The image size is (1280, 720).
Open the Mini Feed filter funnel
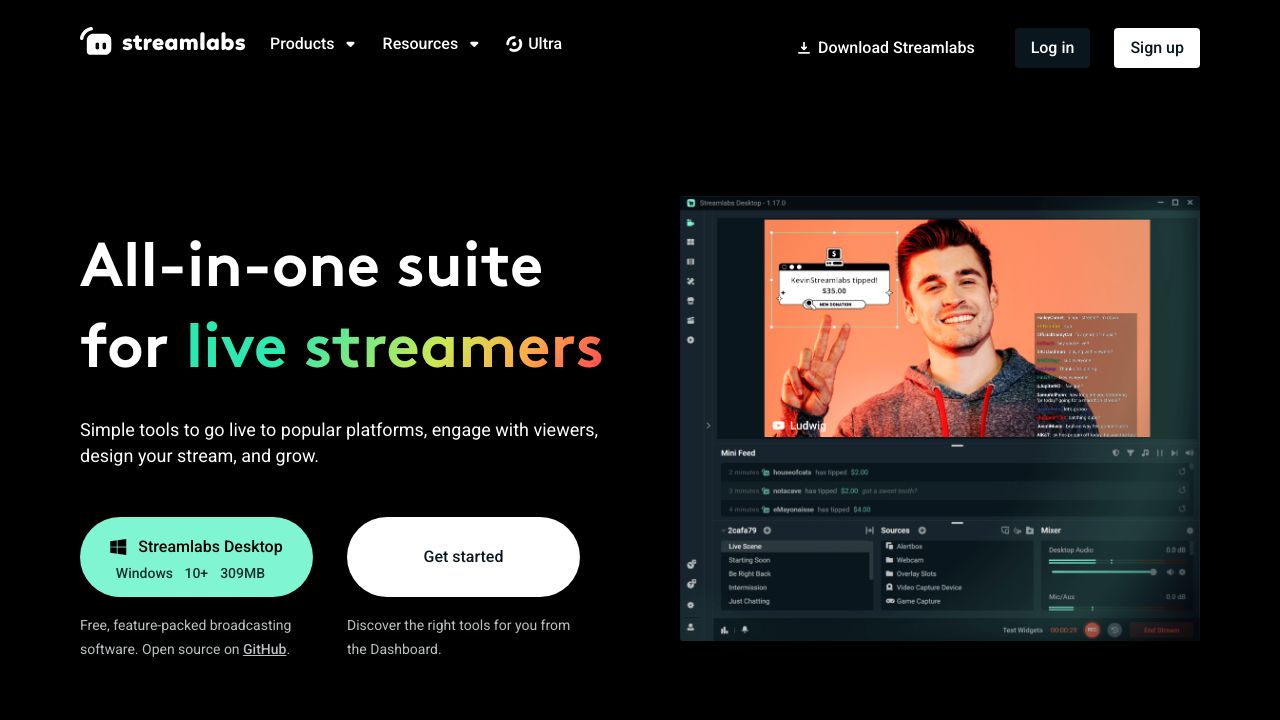point(1131,453)
